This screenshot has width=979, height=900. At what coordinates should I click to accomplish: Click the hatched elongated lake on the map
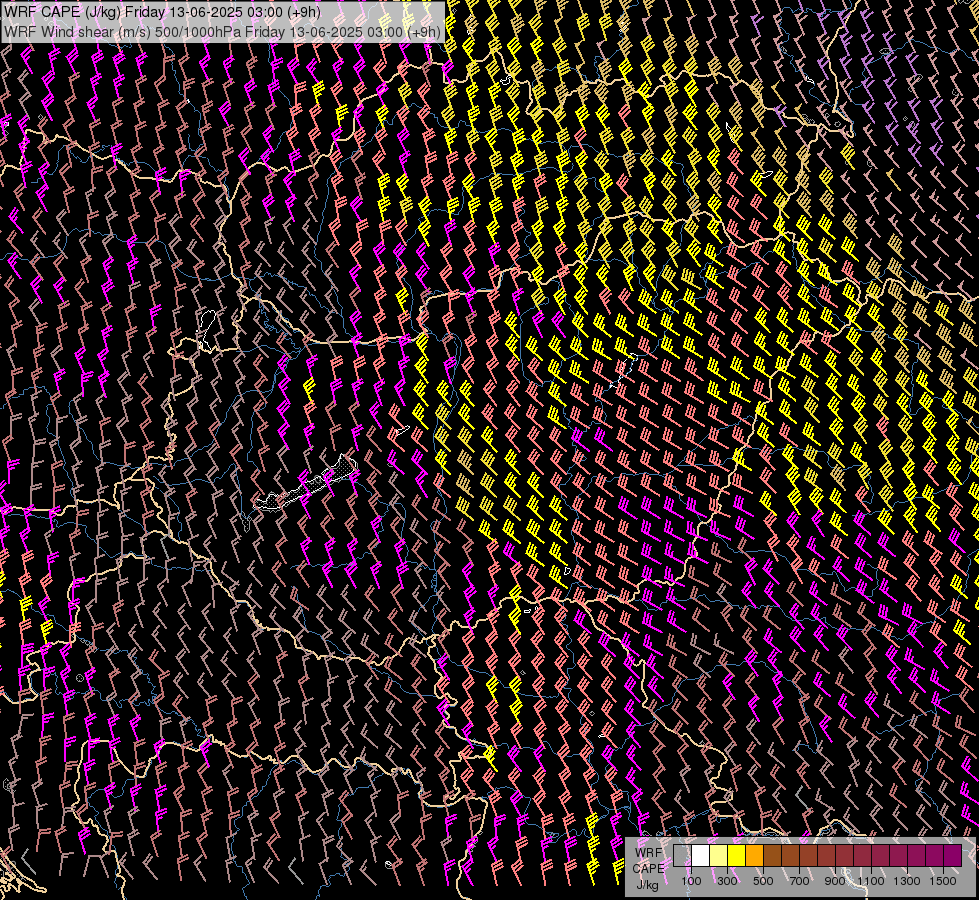[306, 483]
